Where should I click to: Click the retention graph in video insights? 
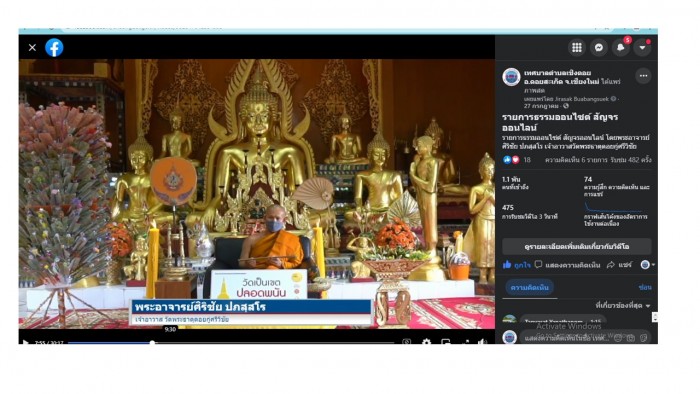pos(613,208)
